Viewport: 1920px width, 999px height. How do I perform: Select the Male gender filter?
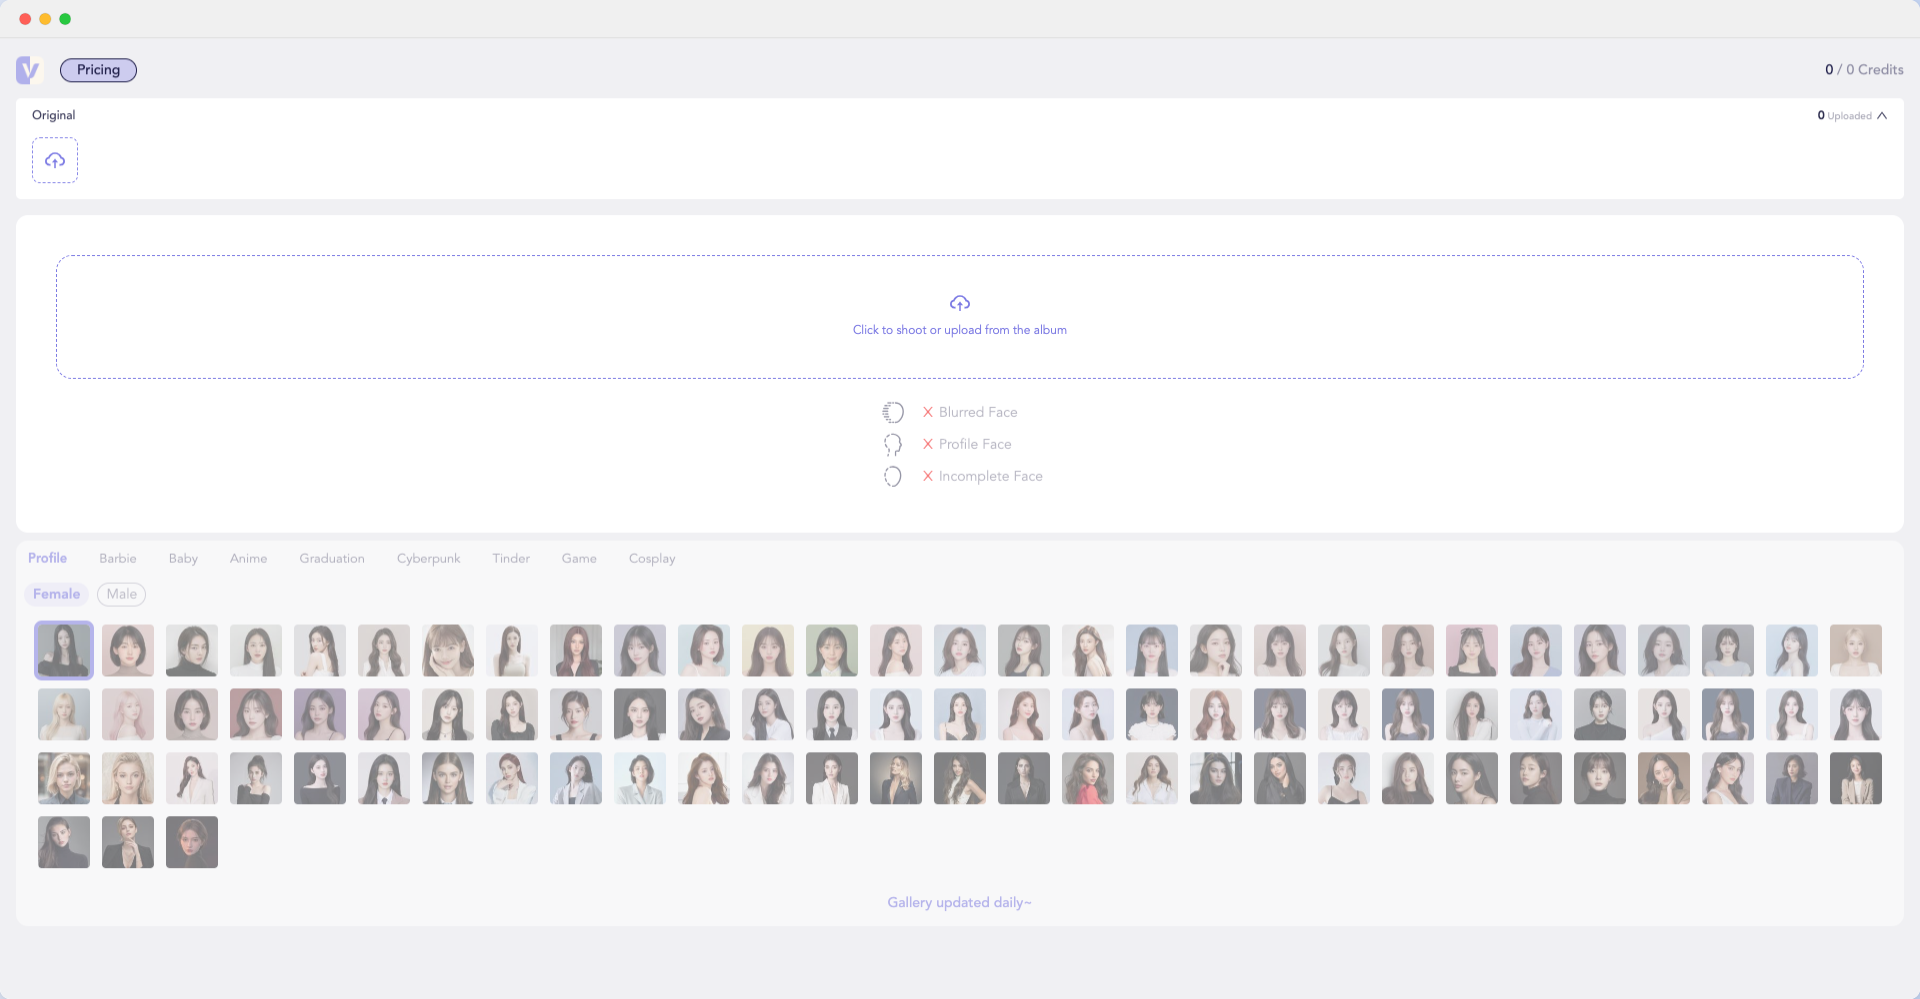coord(122,594)
